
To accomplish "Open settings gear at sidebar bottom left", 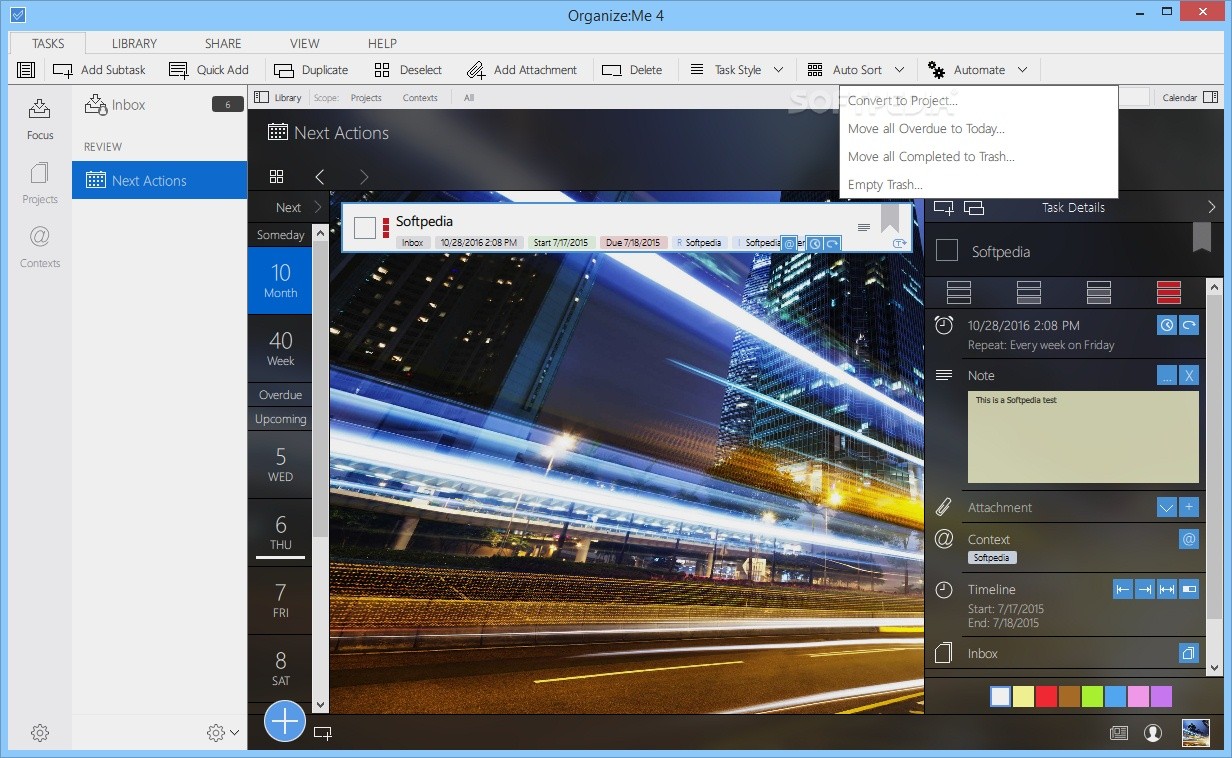I will [40, 732].
